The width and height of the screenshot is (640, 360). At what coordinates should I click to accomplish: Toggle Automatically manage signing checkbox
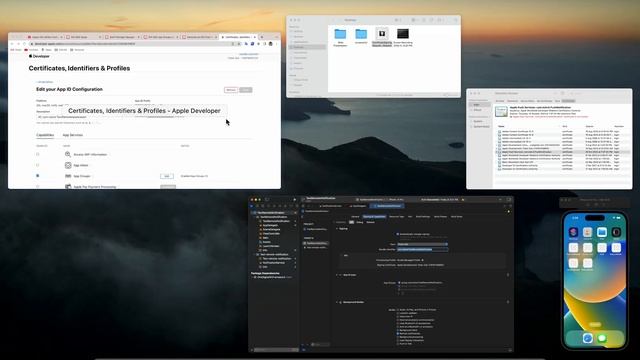pyautogui.click(x=398, y=234)
